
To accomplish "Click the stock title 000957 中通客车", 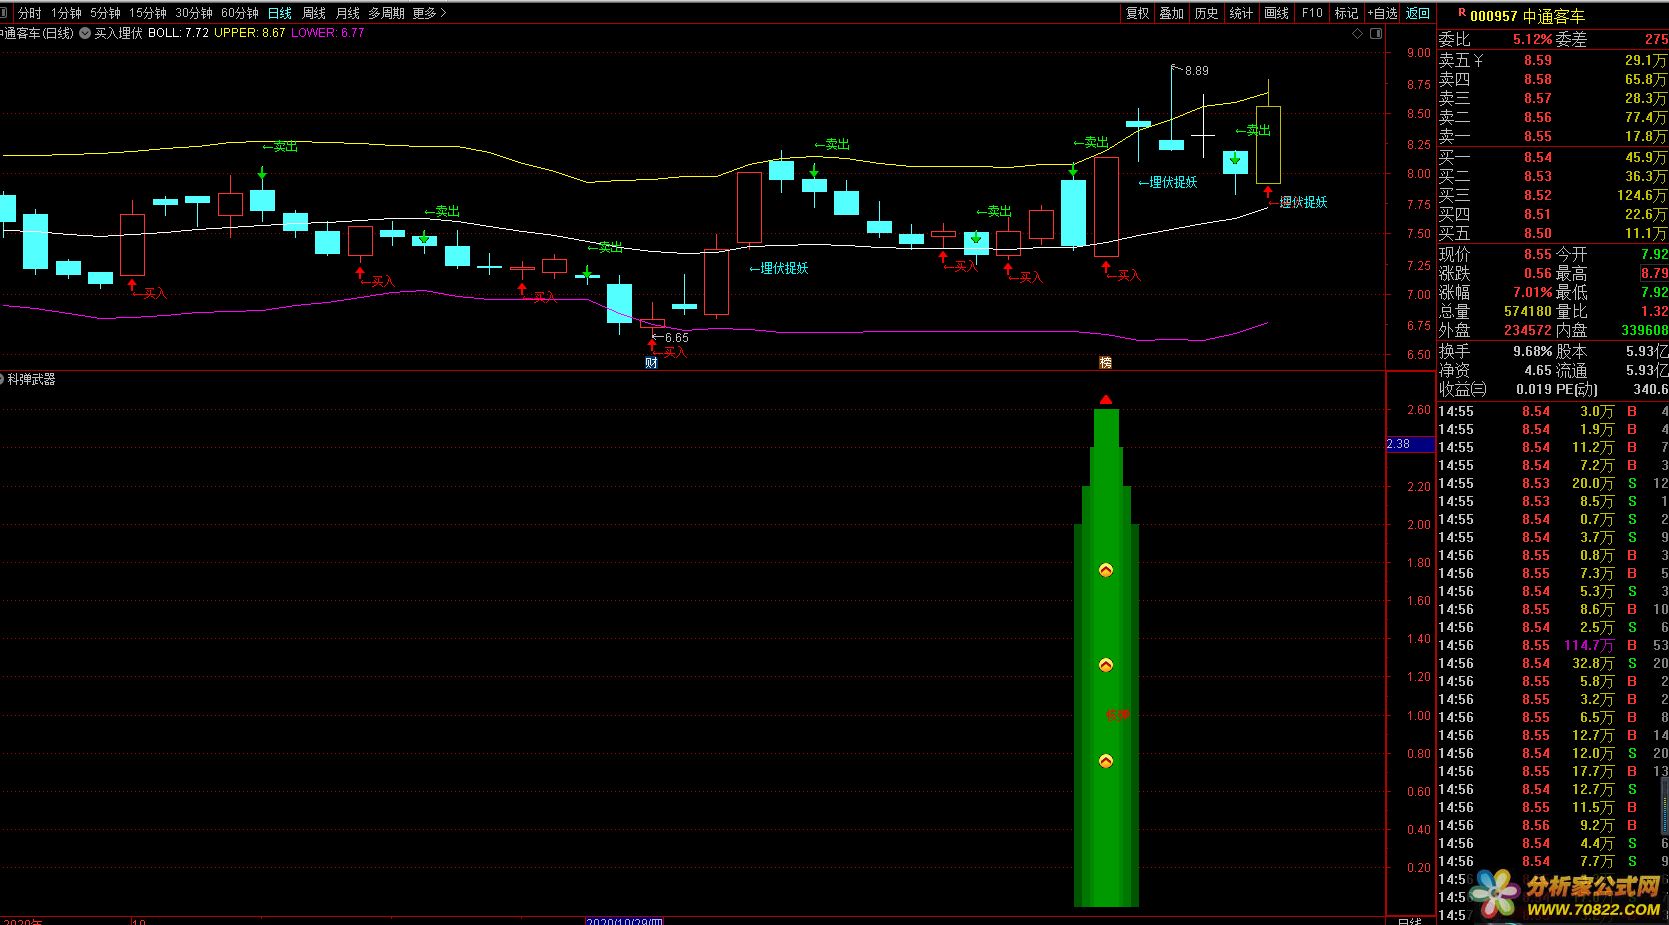I will [x=1527, y=16].
